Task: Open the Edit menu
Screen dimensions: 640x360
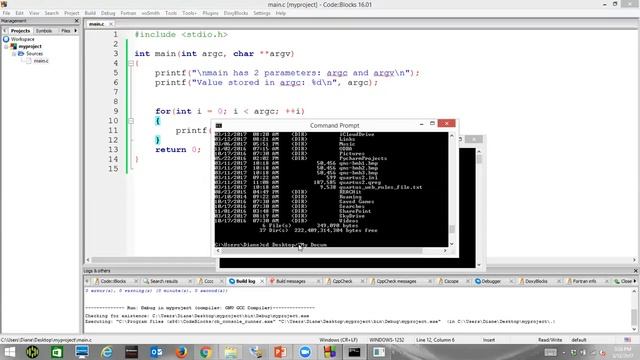Action: (19, 13)
